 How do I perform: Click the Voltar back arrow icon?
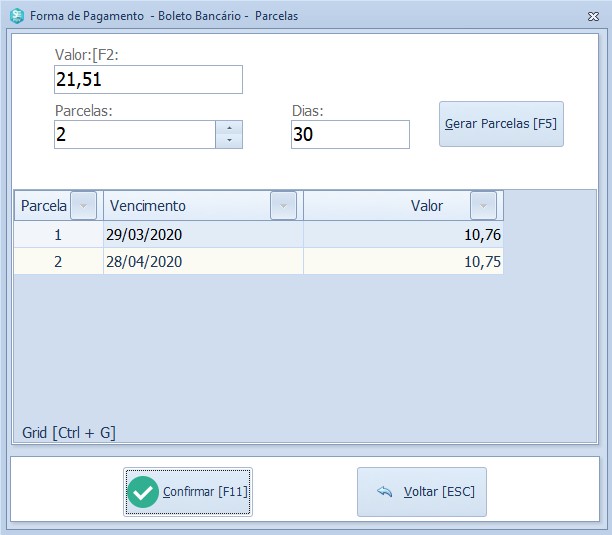(x=383, y=492)
